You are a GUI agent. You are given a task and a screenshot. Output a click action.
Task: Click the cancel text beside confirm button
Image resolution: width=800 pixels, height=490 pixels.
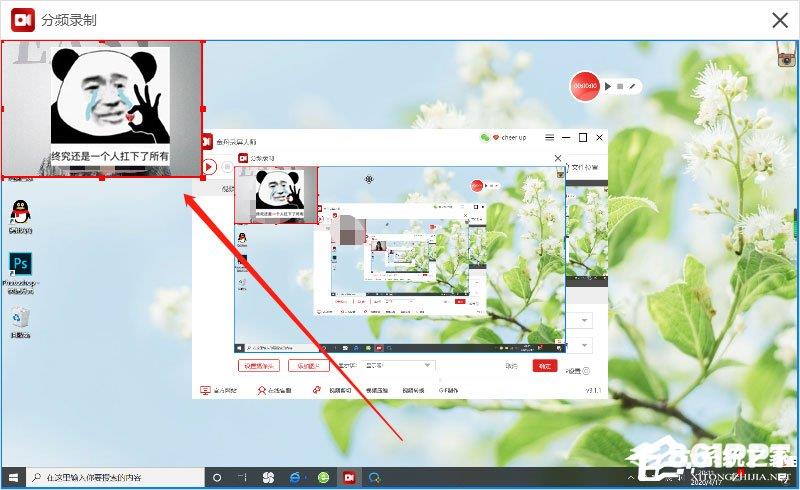[511, 366]
